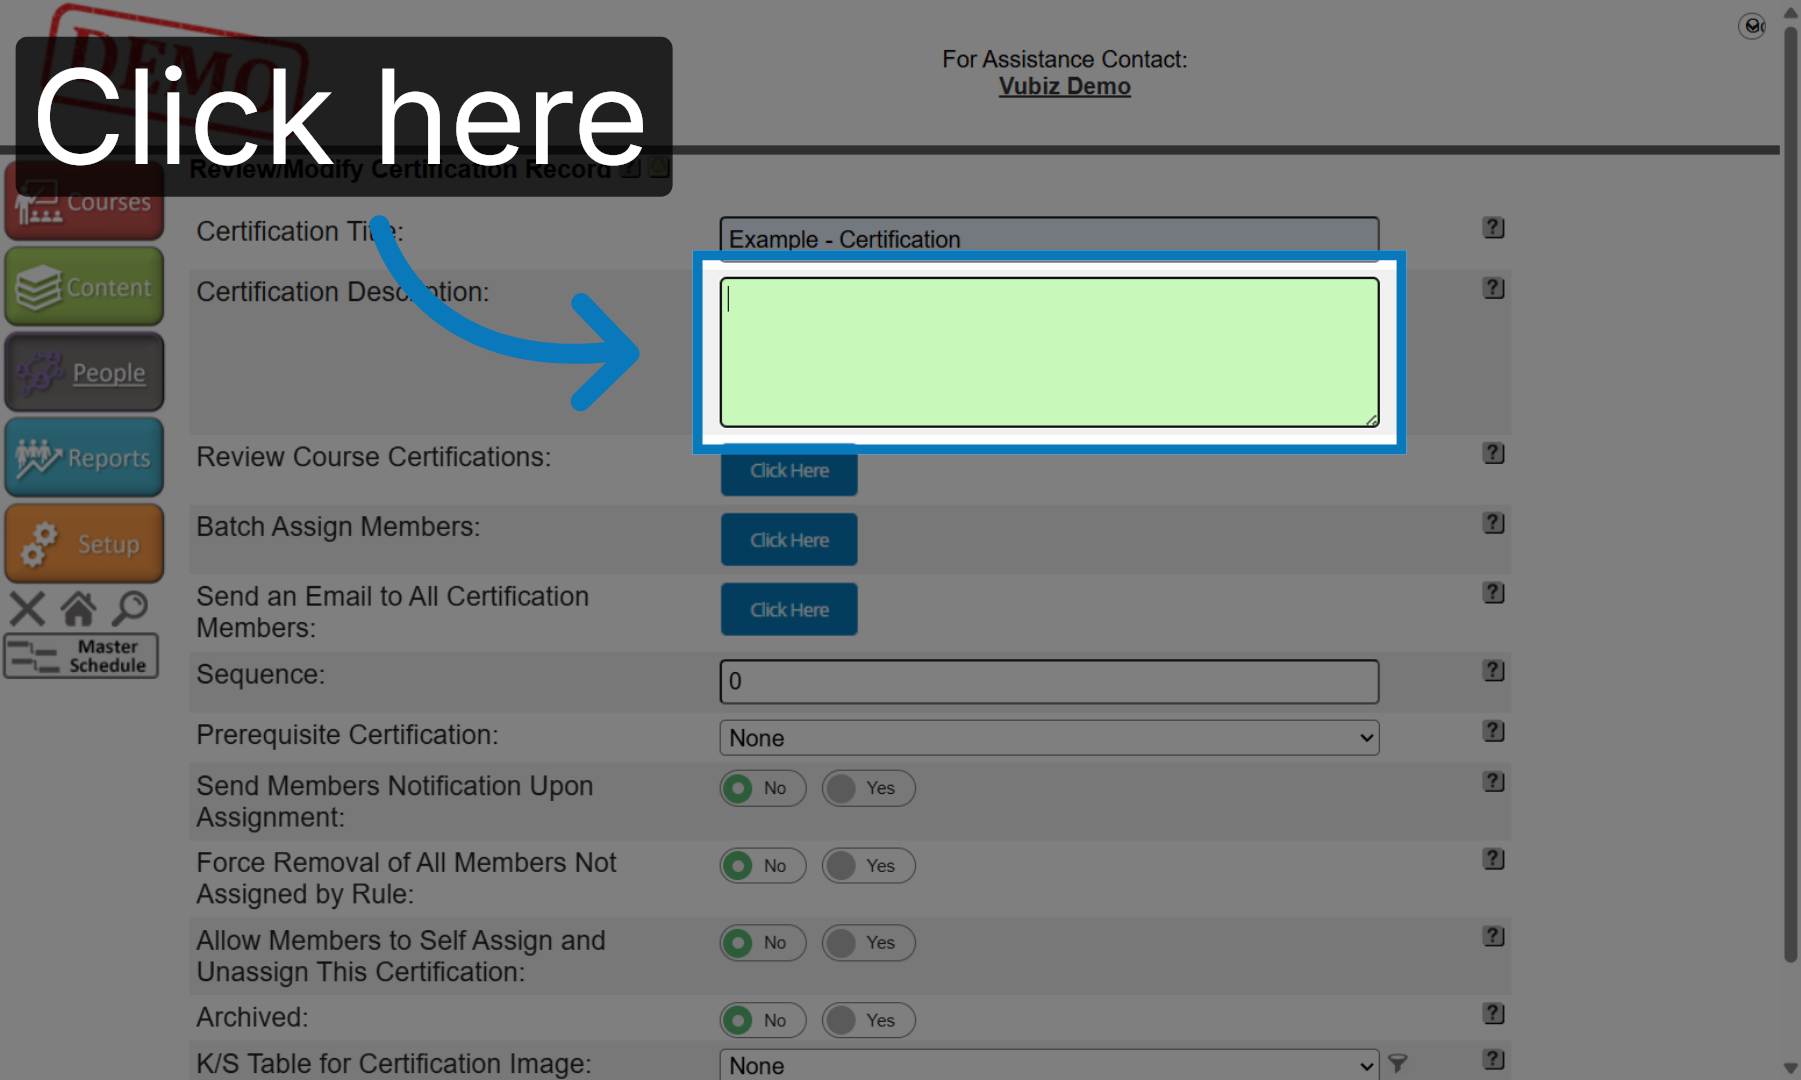Screen dimensions: 1801x1080
Task: Select Yes for Archived
Action: coord(868,1021)
